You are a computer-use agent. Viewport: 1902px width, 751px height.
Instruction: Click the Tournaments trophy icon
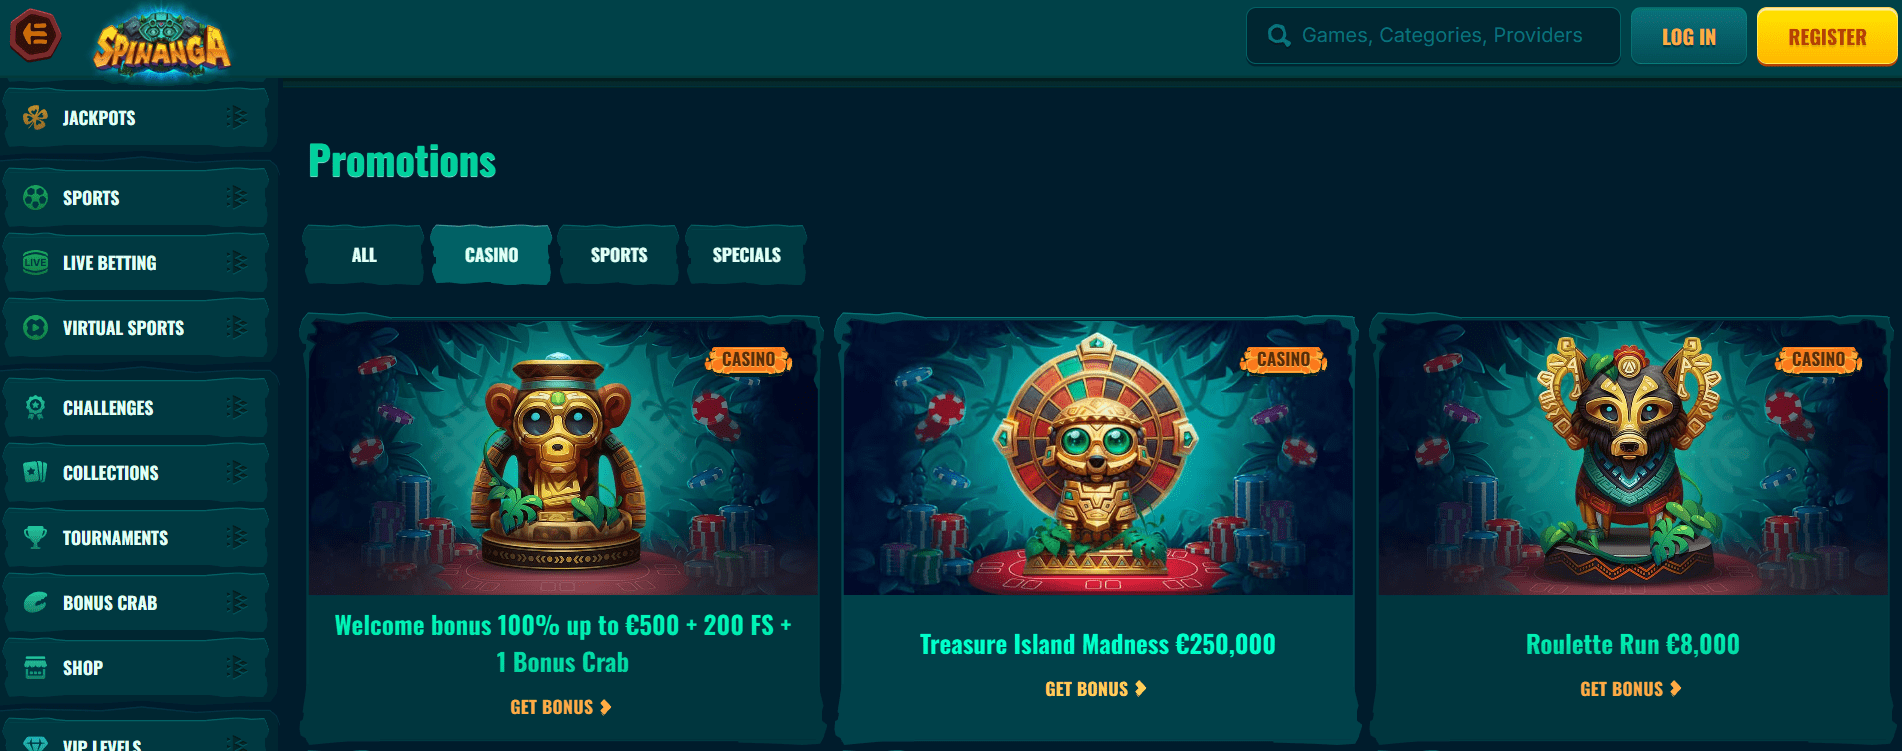click(36, 538)
